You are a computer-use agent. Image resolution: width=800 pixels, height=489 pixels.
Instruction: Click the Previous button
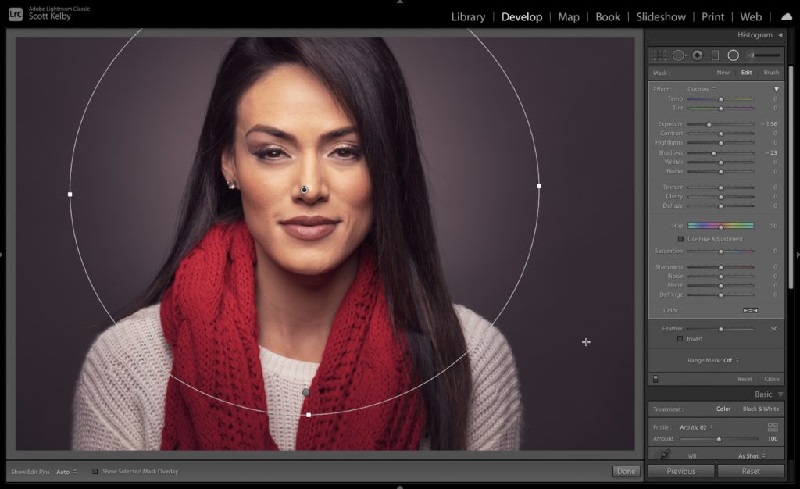pyautogui.click(x=681, y=471)
